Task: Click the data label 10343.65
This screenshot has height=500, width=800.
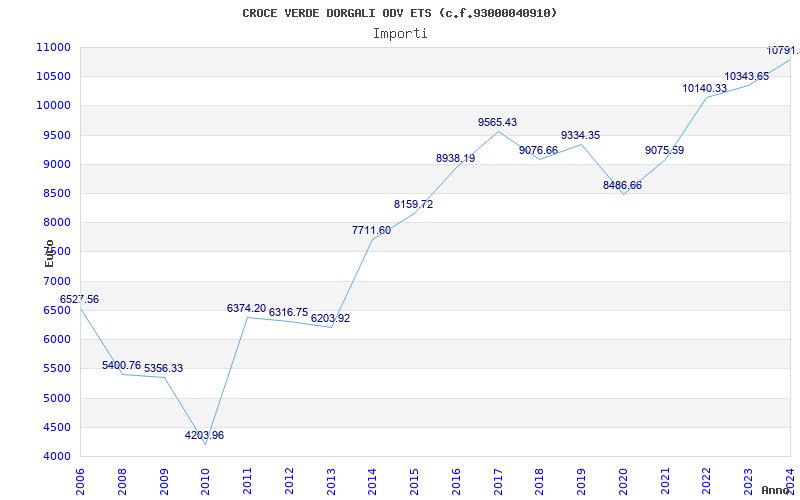Action: 746,77
